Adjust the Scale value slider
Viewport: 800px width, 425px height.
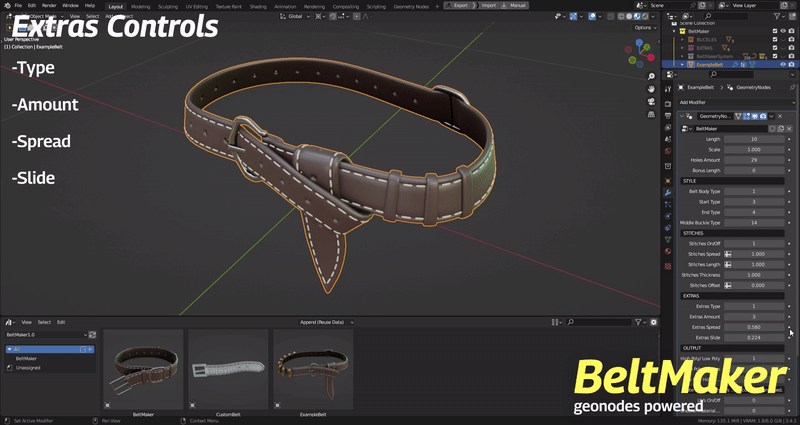pos(754,149)
